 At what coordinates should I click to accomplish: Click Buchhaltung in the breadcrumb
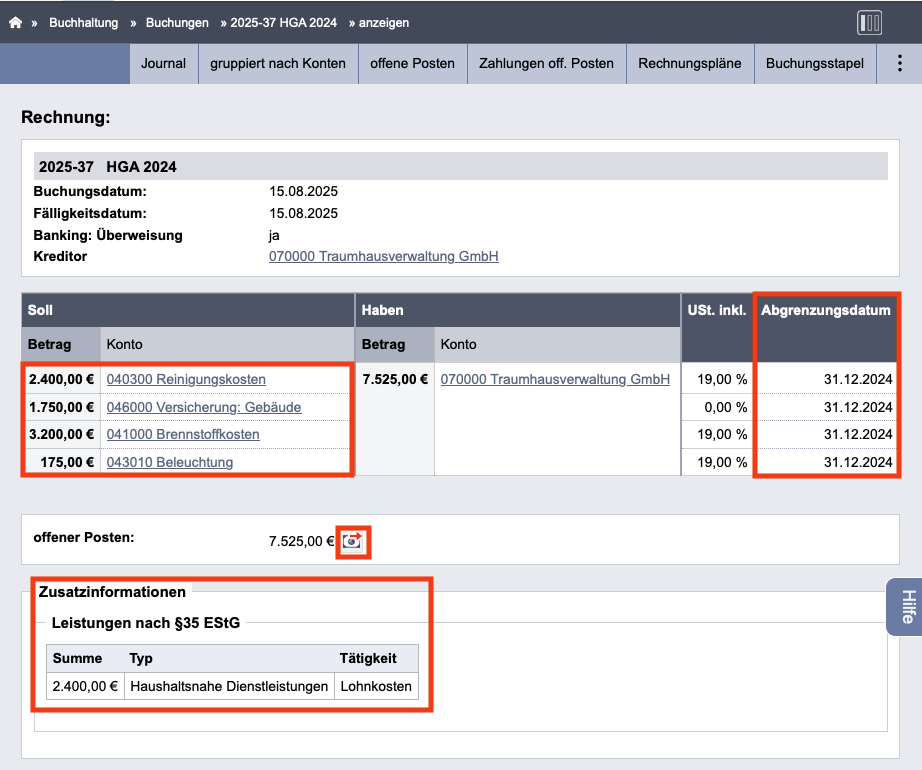(83, 23)
